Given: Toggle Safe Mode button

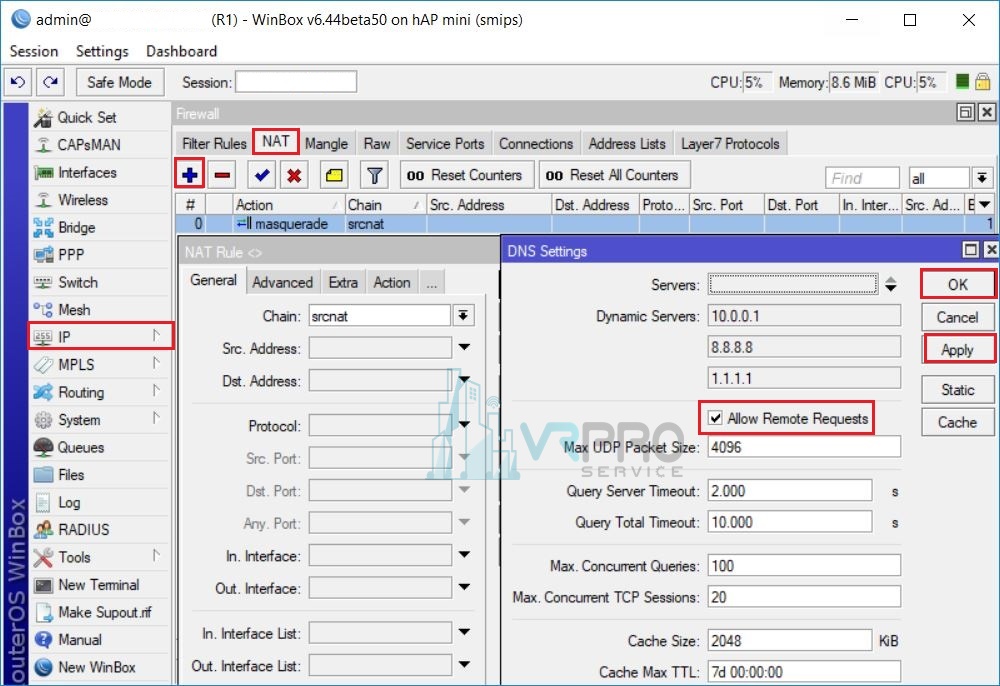Looking at the screenshot, I should 120,82.
